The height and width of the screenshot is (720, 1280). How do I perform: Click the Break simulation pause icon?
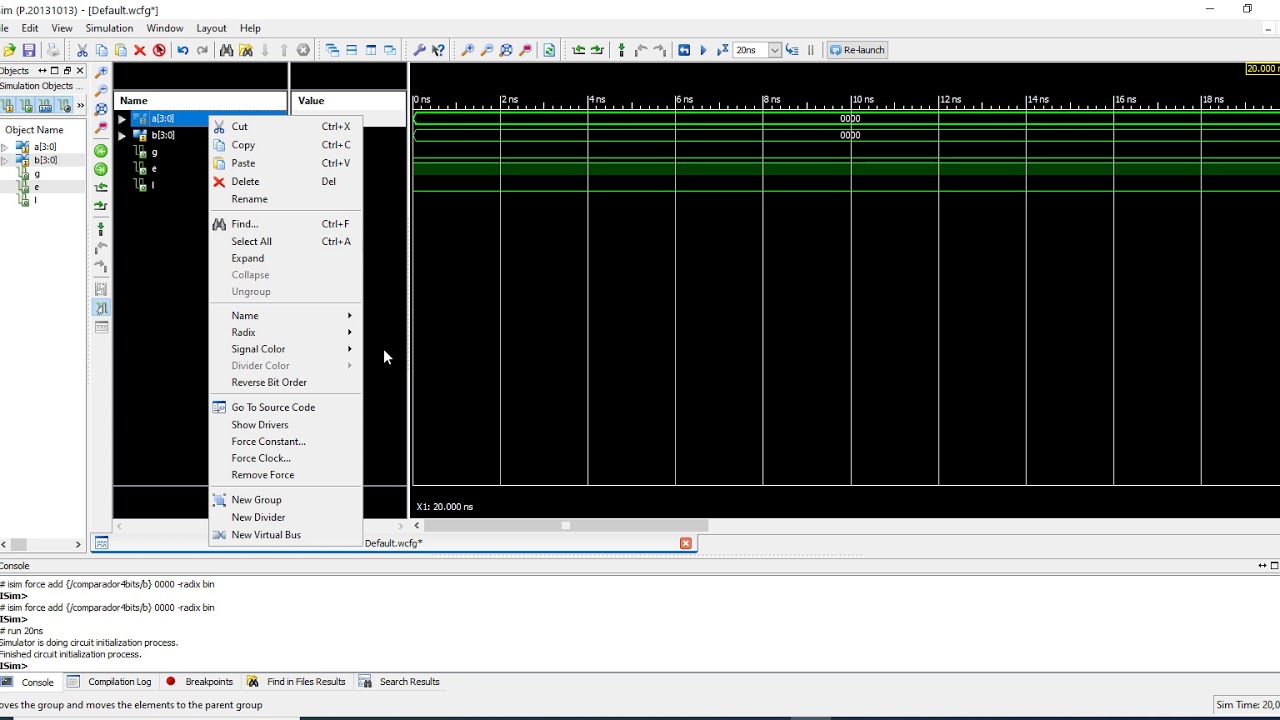[x=811, y=50]
